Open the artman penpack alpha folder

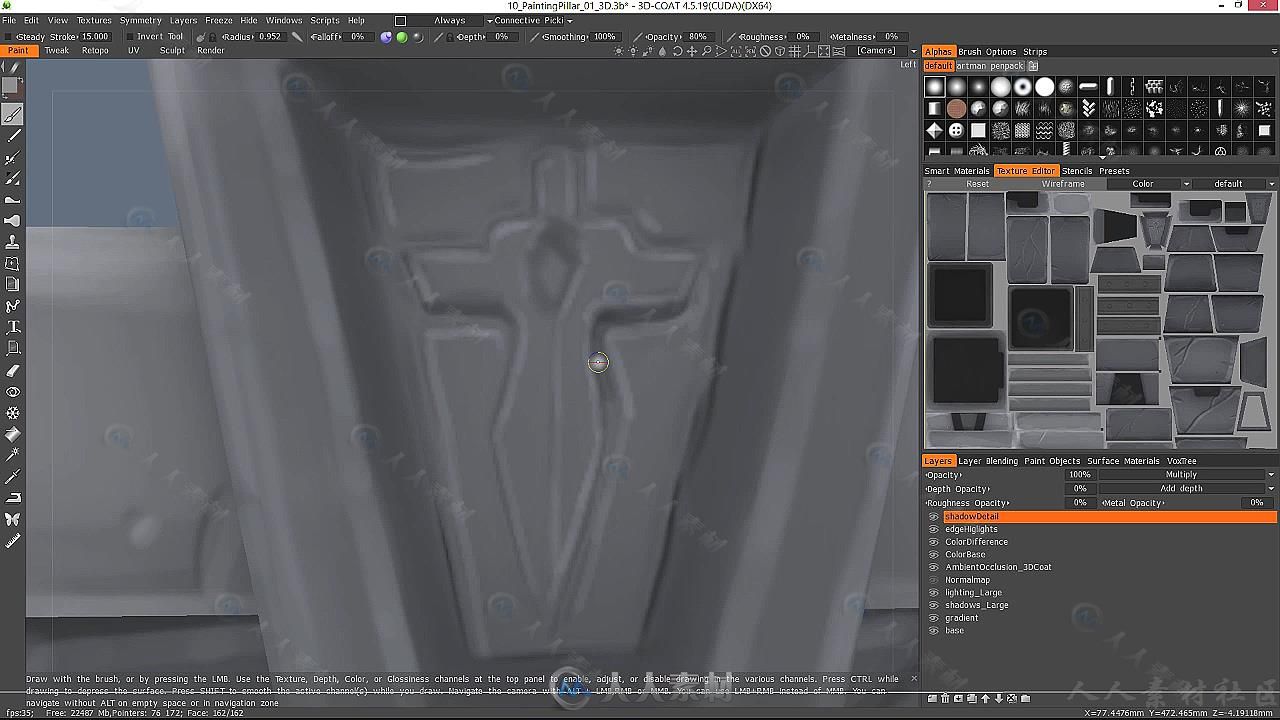[x=990, y=66]
